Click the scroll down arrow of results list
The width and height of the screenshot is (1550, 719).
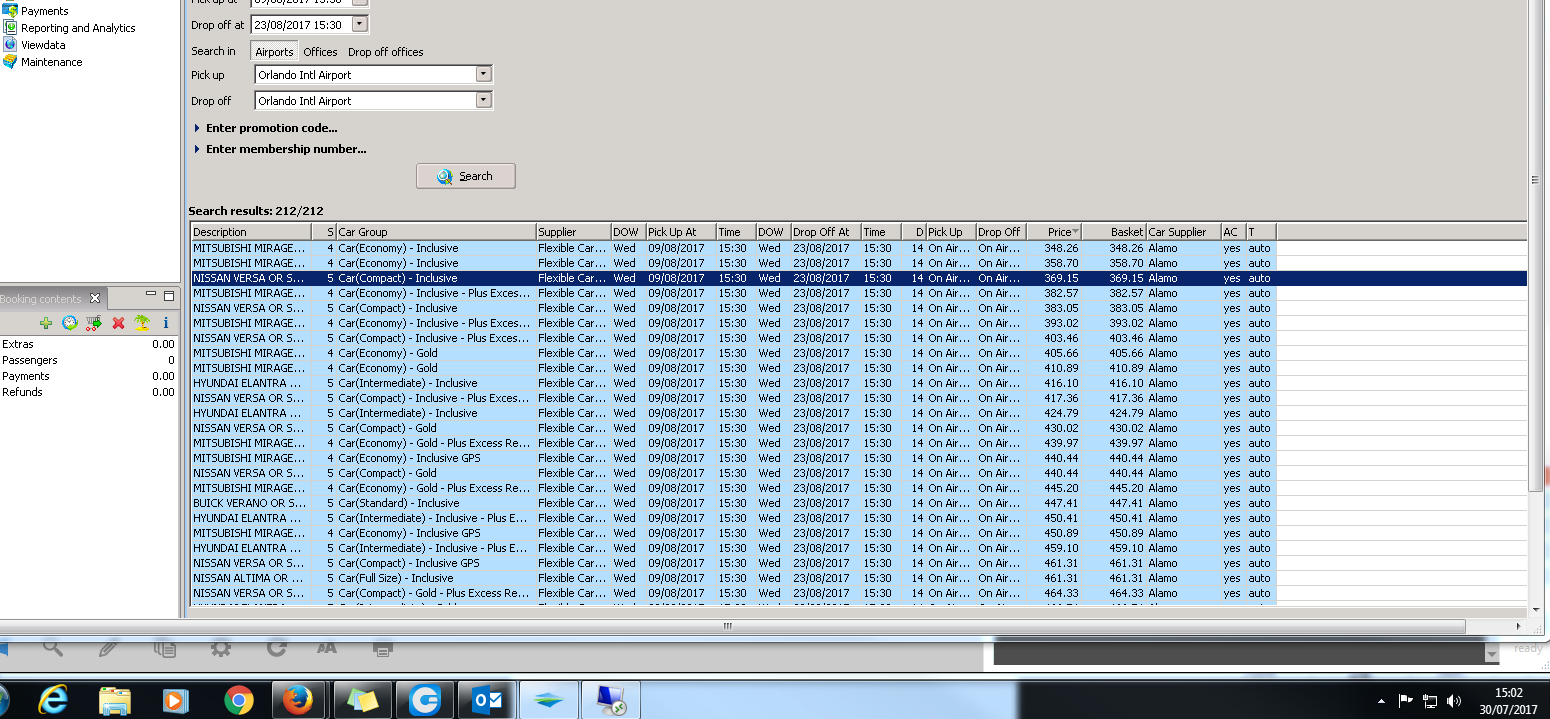pyautogui.click(x=1536, y=610)
